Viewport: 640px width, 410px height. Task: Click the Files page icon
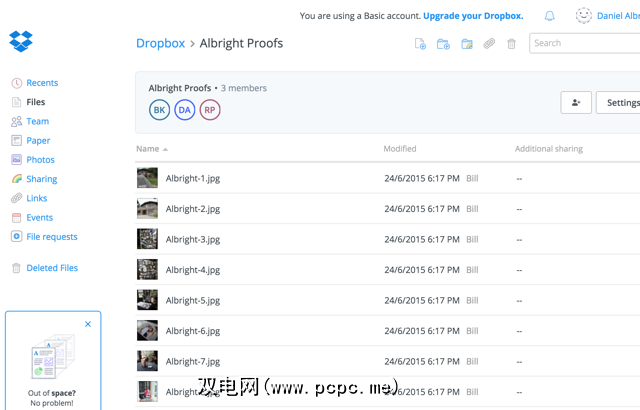(x=16, y=102)
